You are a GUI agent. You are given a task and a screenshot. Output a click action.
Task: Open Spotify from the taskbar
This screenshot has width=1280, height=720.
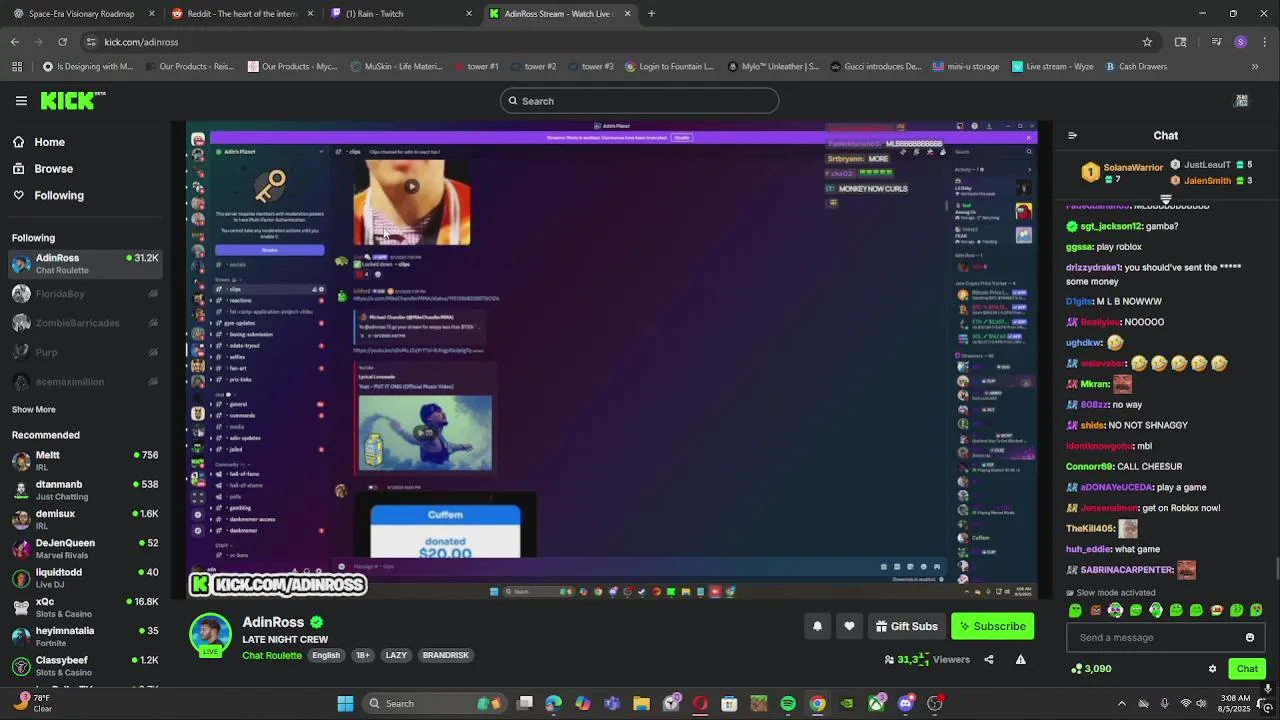tap(788, 704)
